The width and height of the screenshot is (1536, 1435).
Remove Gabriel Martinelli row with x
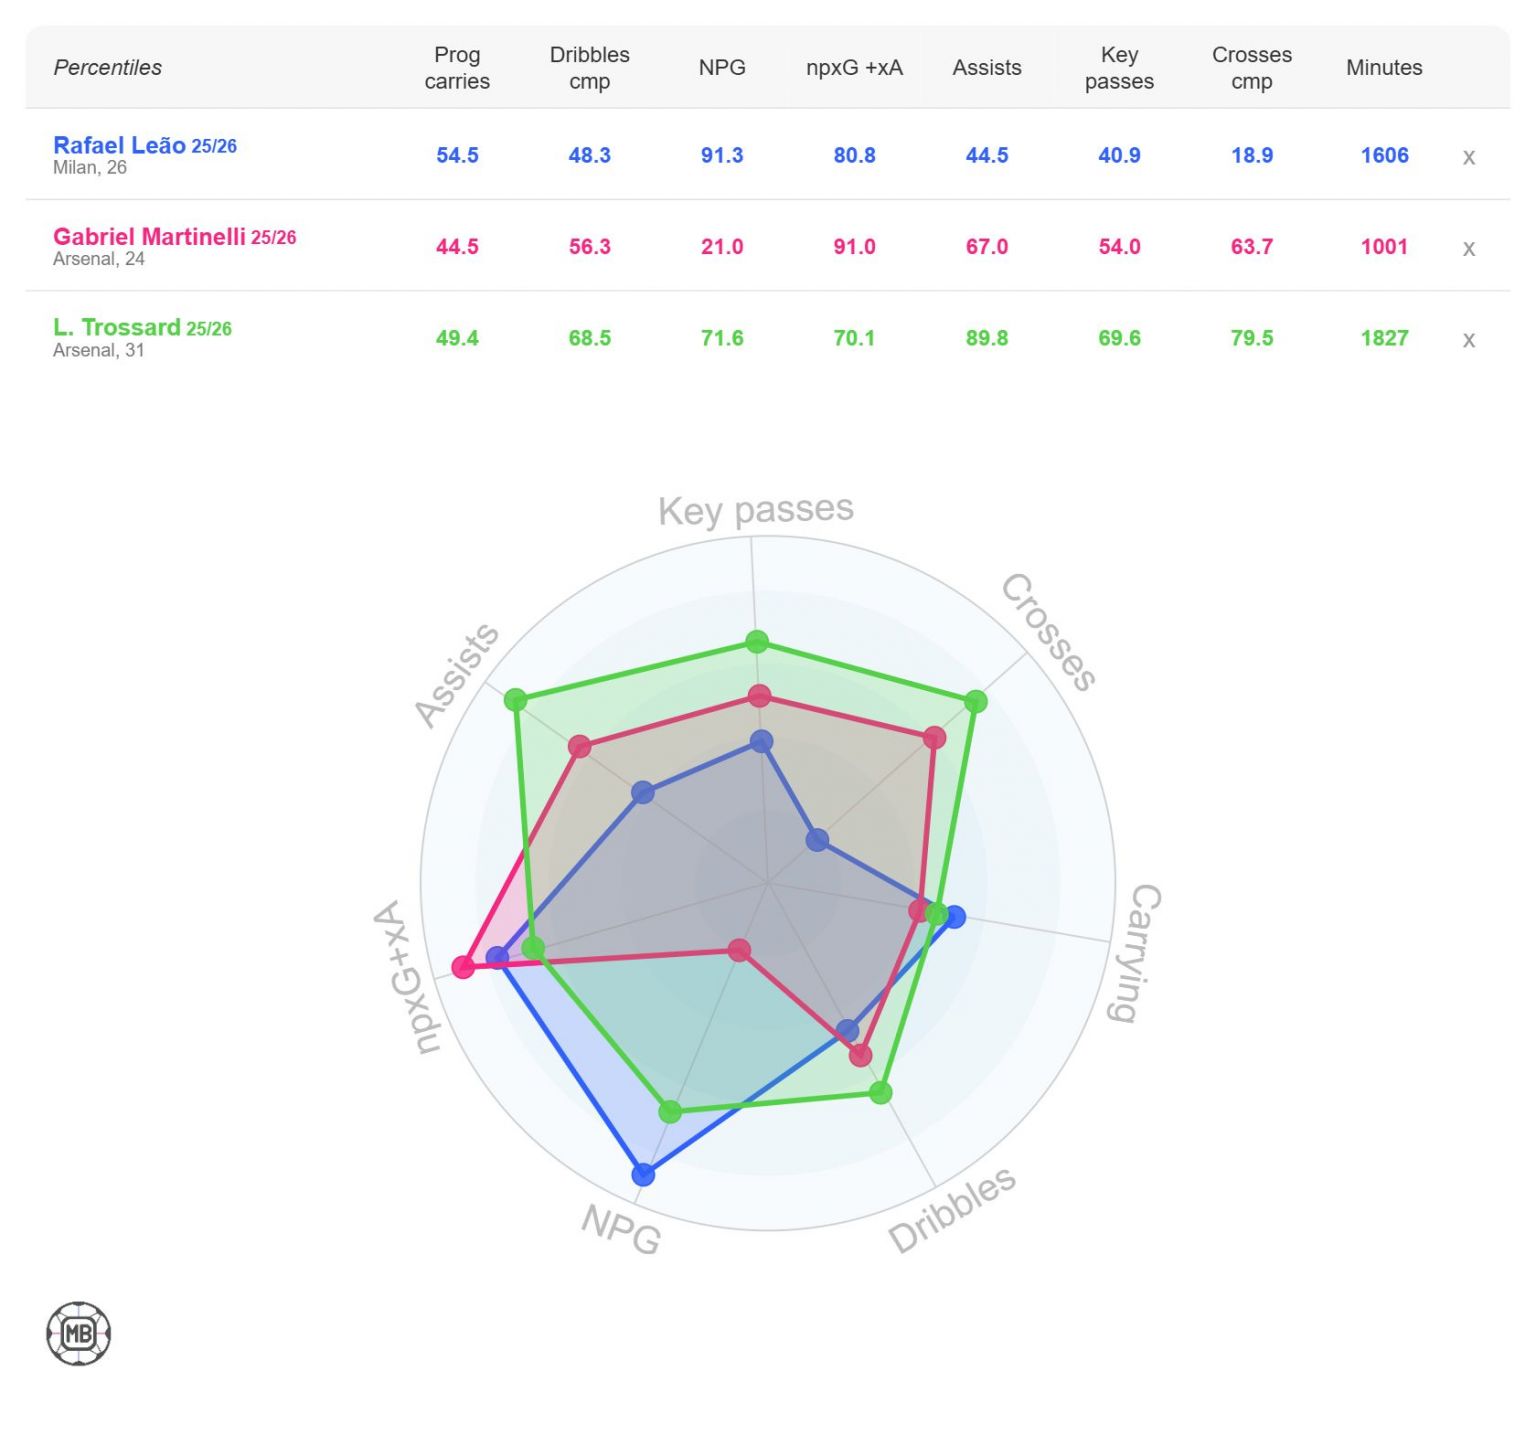point(1468,248)
